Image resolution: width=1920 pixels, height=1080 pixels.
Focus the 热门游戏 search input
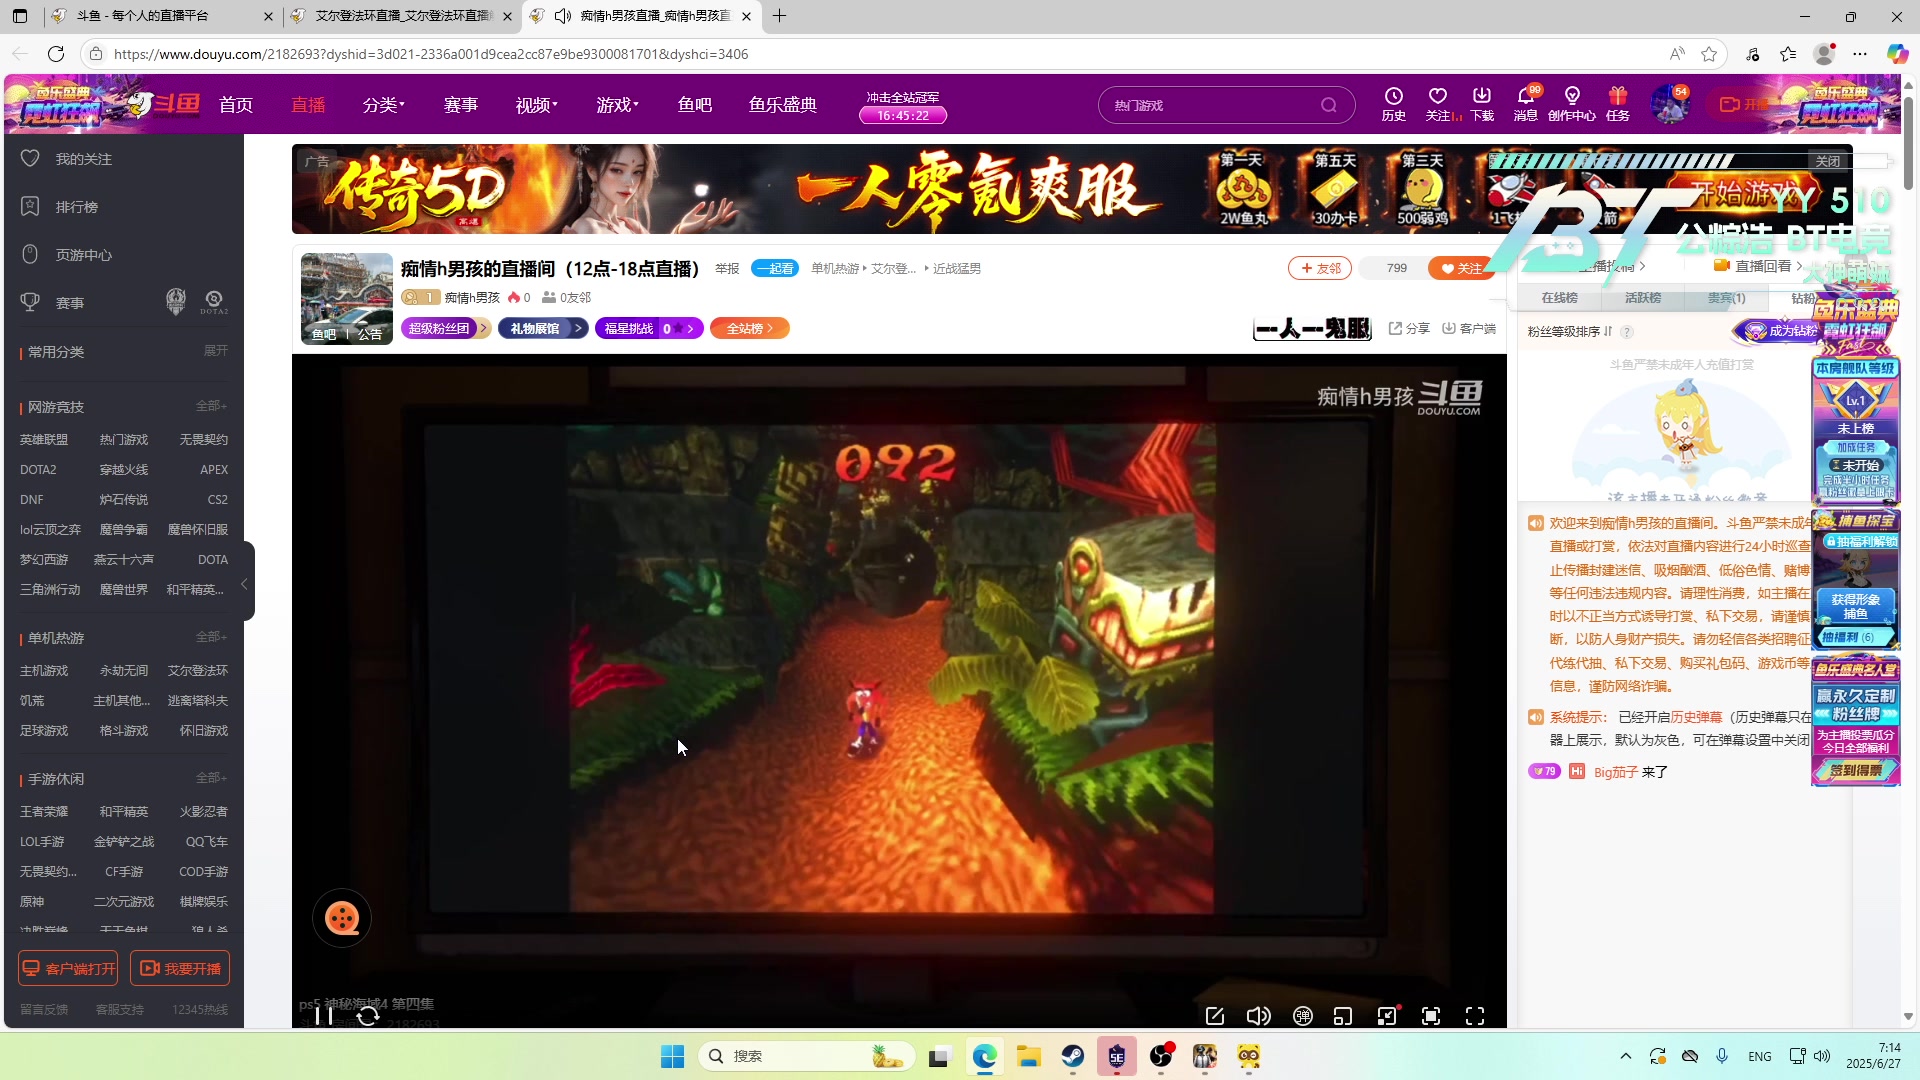[1210, 105]
